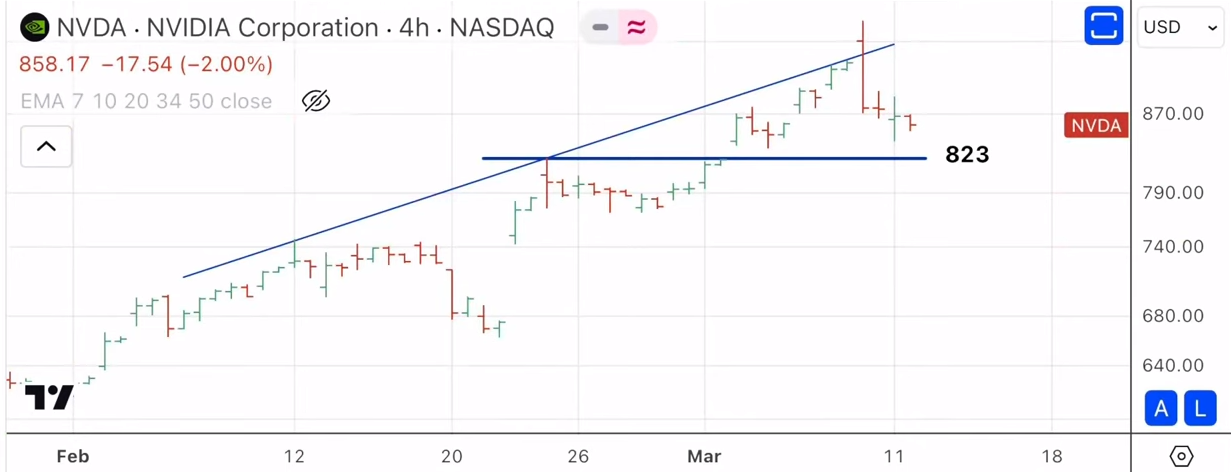The width and height of the screenshot is (1231, 472).
Task: Click the TradingView logo
Action: point(49,397)
